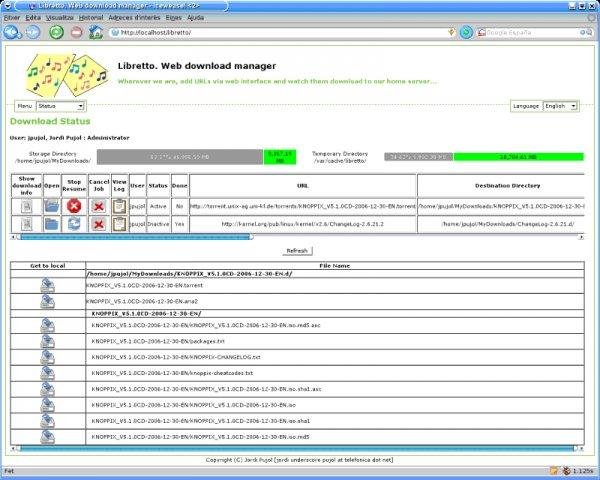The image size is (600, 480).
Task: Open the Historial menu
Action: click(x=91, y=18)
